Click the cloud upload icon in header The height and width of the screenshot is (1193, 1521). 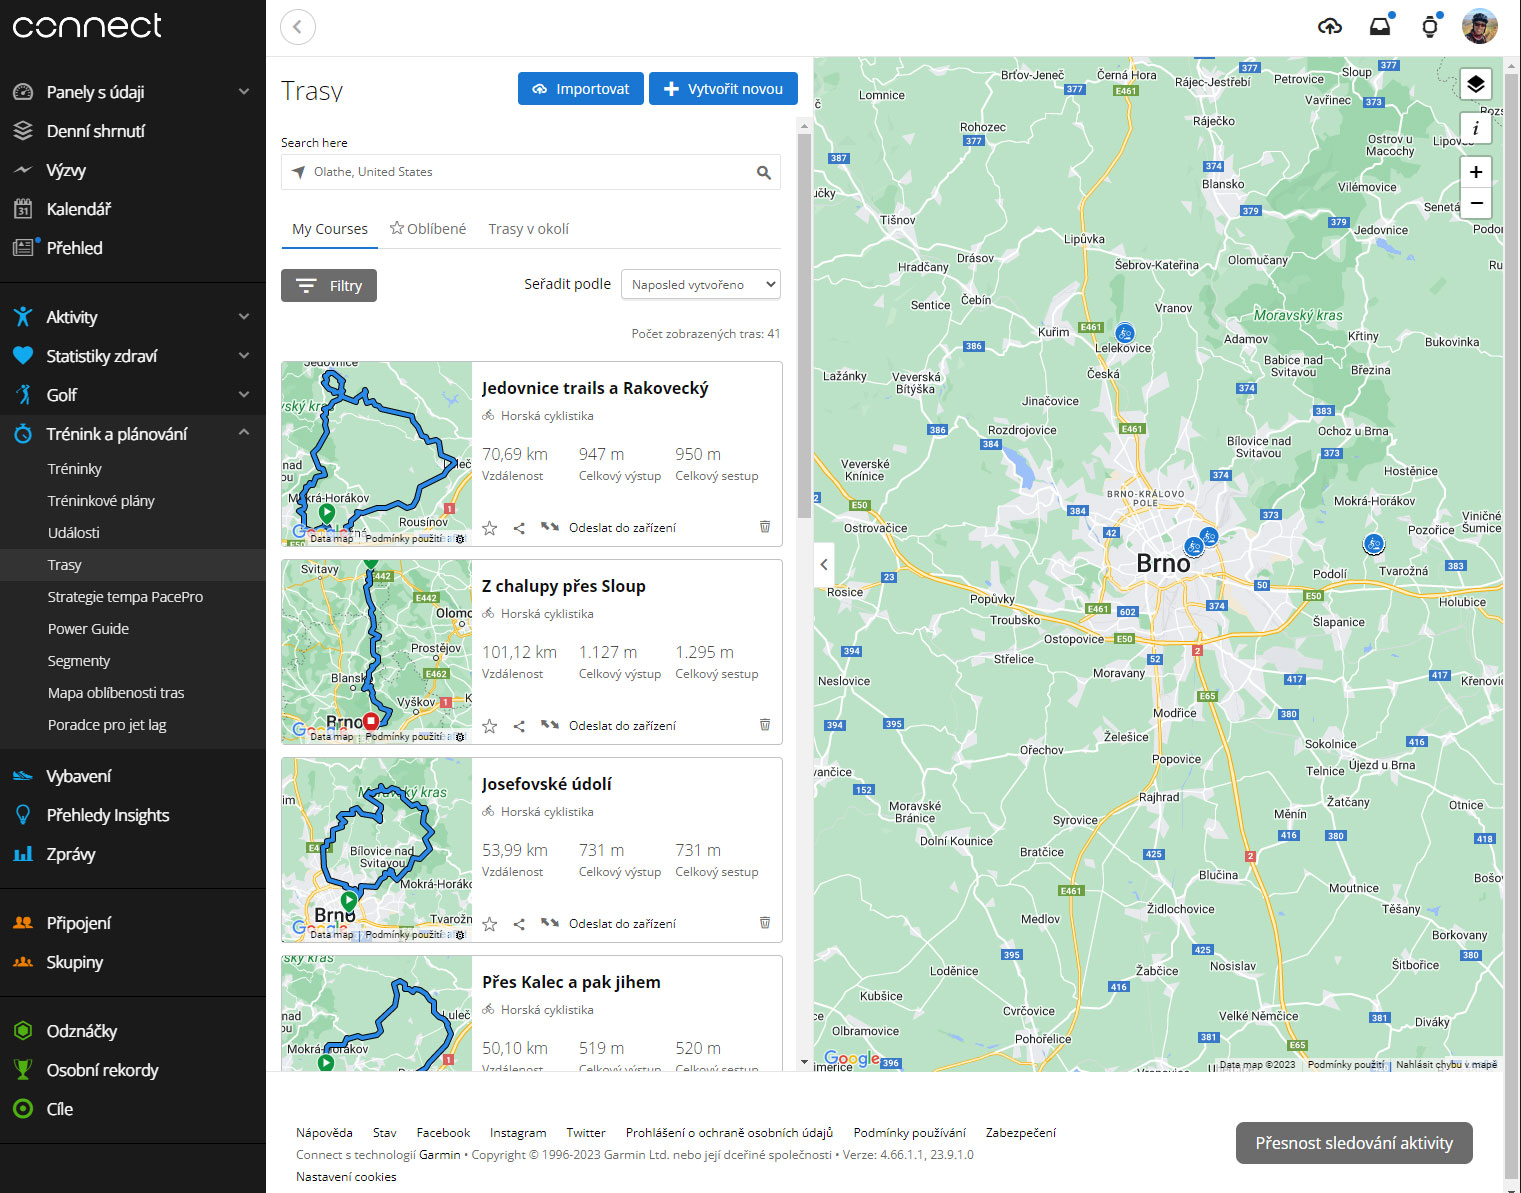point(1329,27)
